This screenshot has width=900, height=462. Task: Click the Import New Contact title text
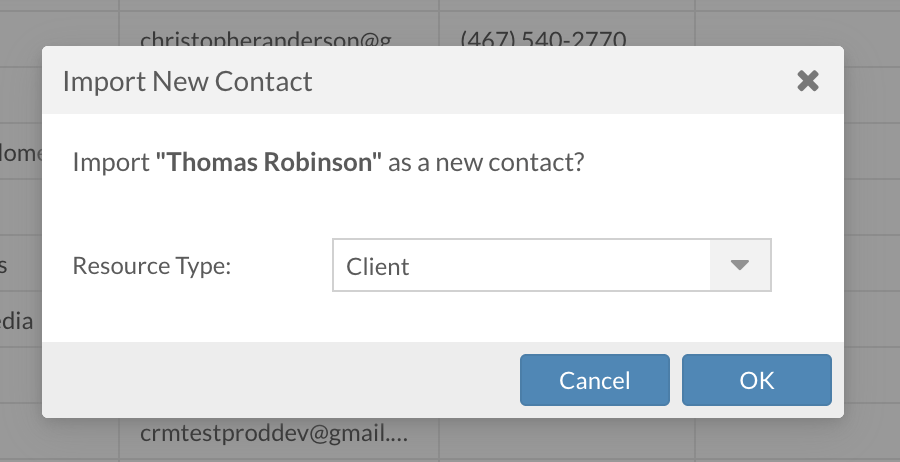point(187,81)
